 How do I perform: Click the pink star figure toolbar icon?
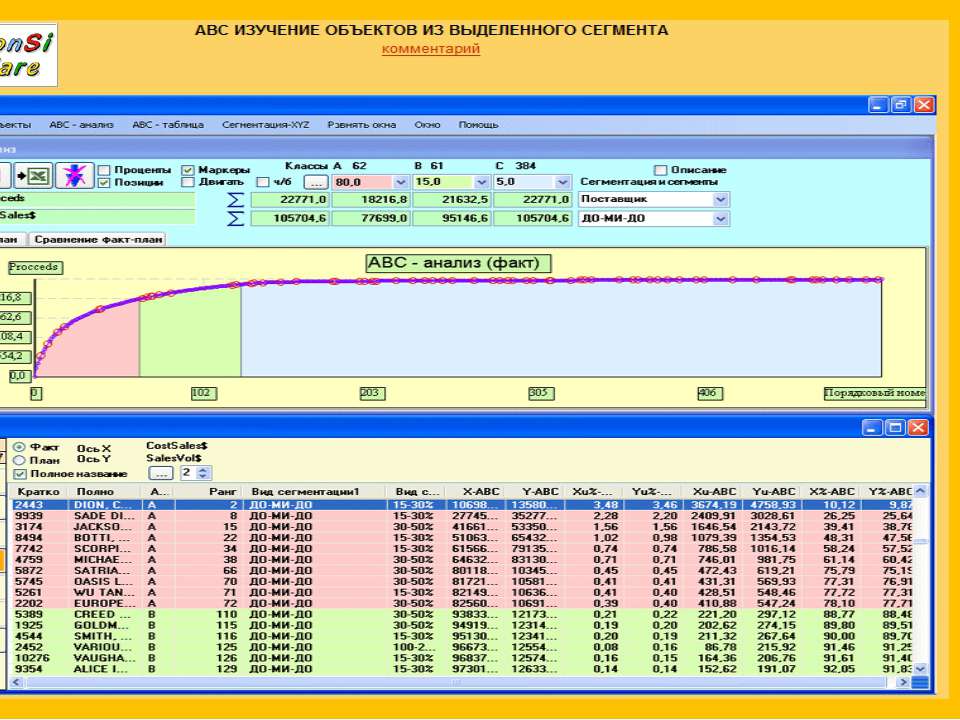pyautogui.click(x=74, y=176)
